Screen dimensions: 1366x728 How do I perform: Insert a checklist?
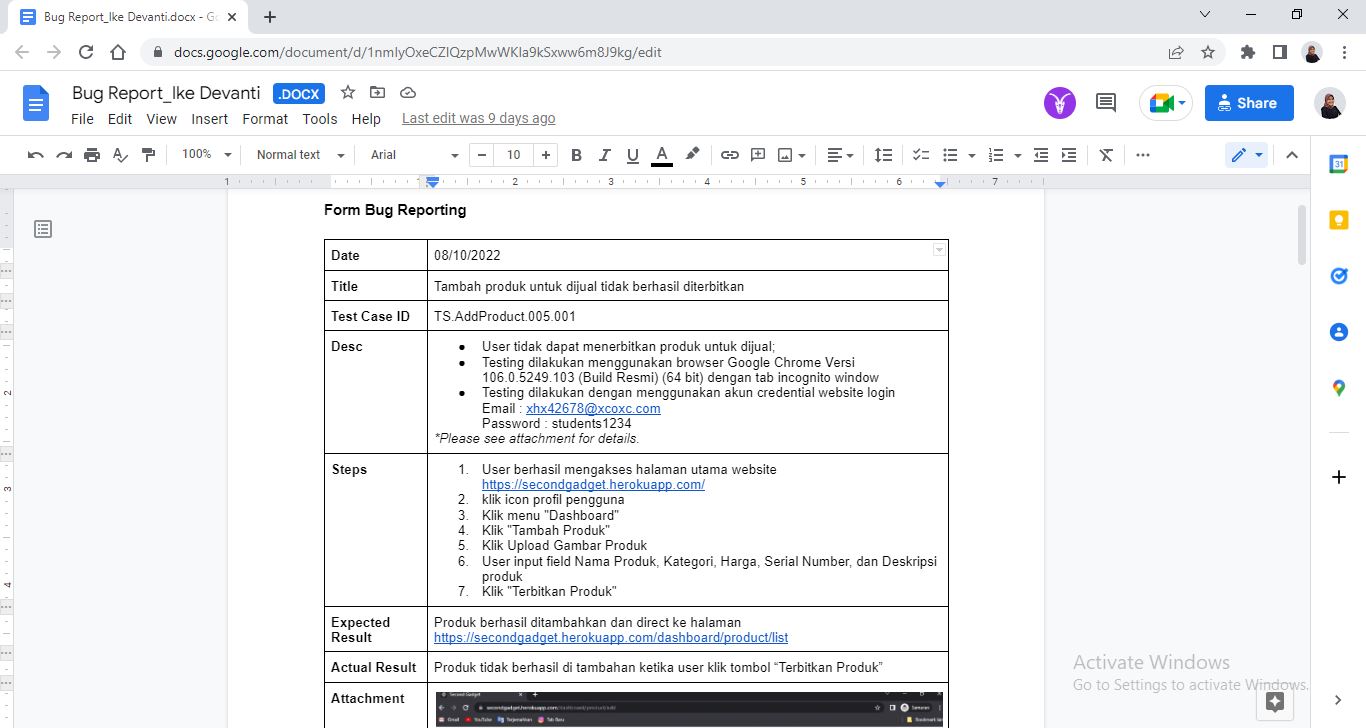(921, 155)
